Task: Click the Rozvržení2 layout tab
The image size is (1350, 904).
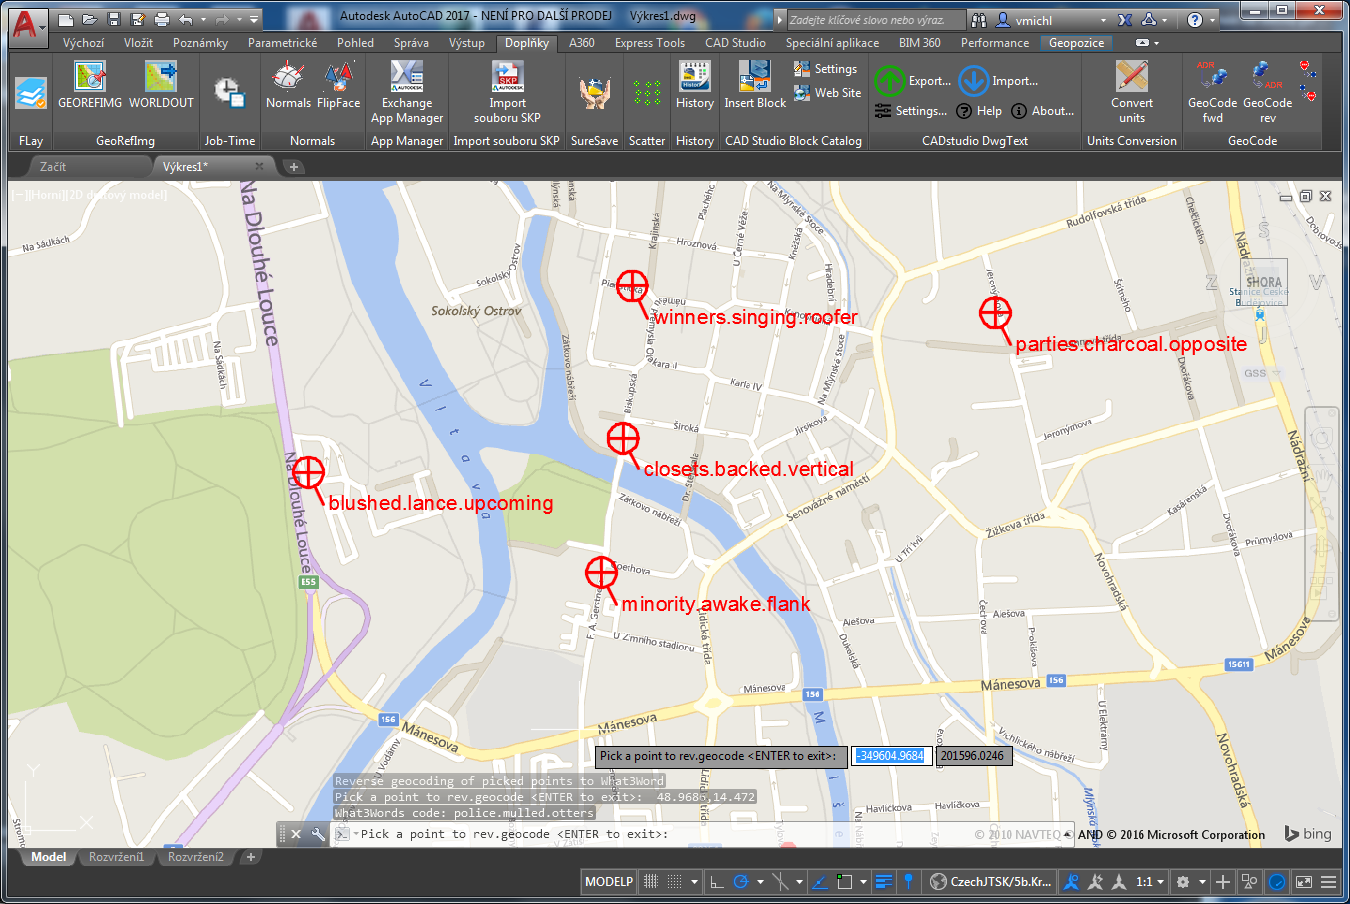Action: 196,857
